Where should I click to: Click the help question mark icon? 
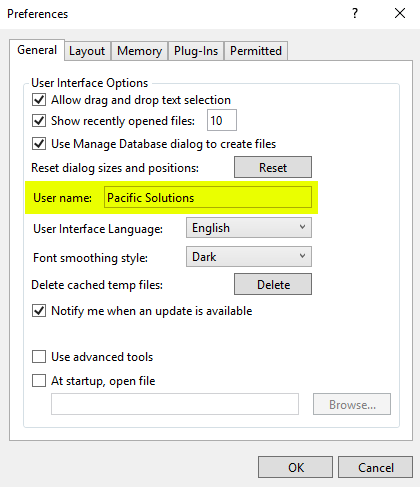tap(355, 13)
